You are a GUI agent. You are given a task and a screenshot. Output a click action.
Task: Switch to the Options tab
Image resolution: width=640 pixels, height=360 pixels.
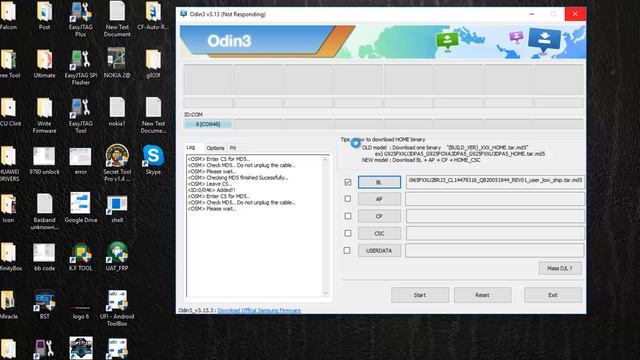pos(215,148)
